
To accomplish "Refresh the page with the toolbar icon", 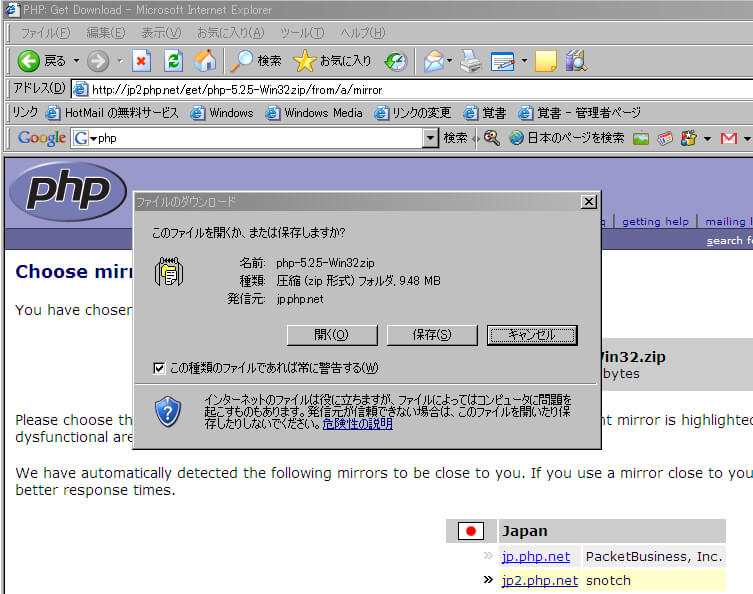I will (x=173, y=61).
